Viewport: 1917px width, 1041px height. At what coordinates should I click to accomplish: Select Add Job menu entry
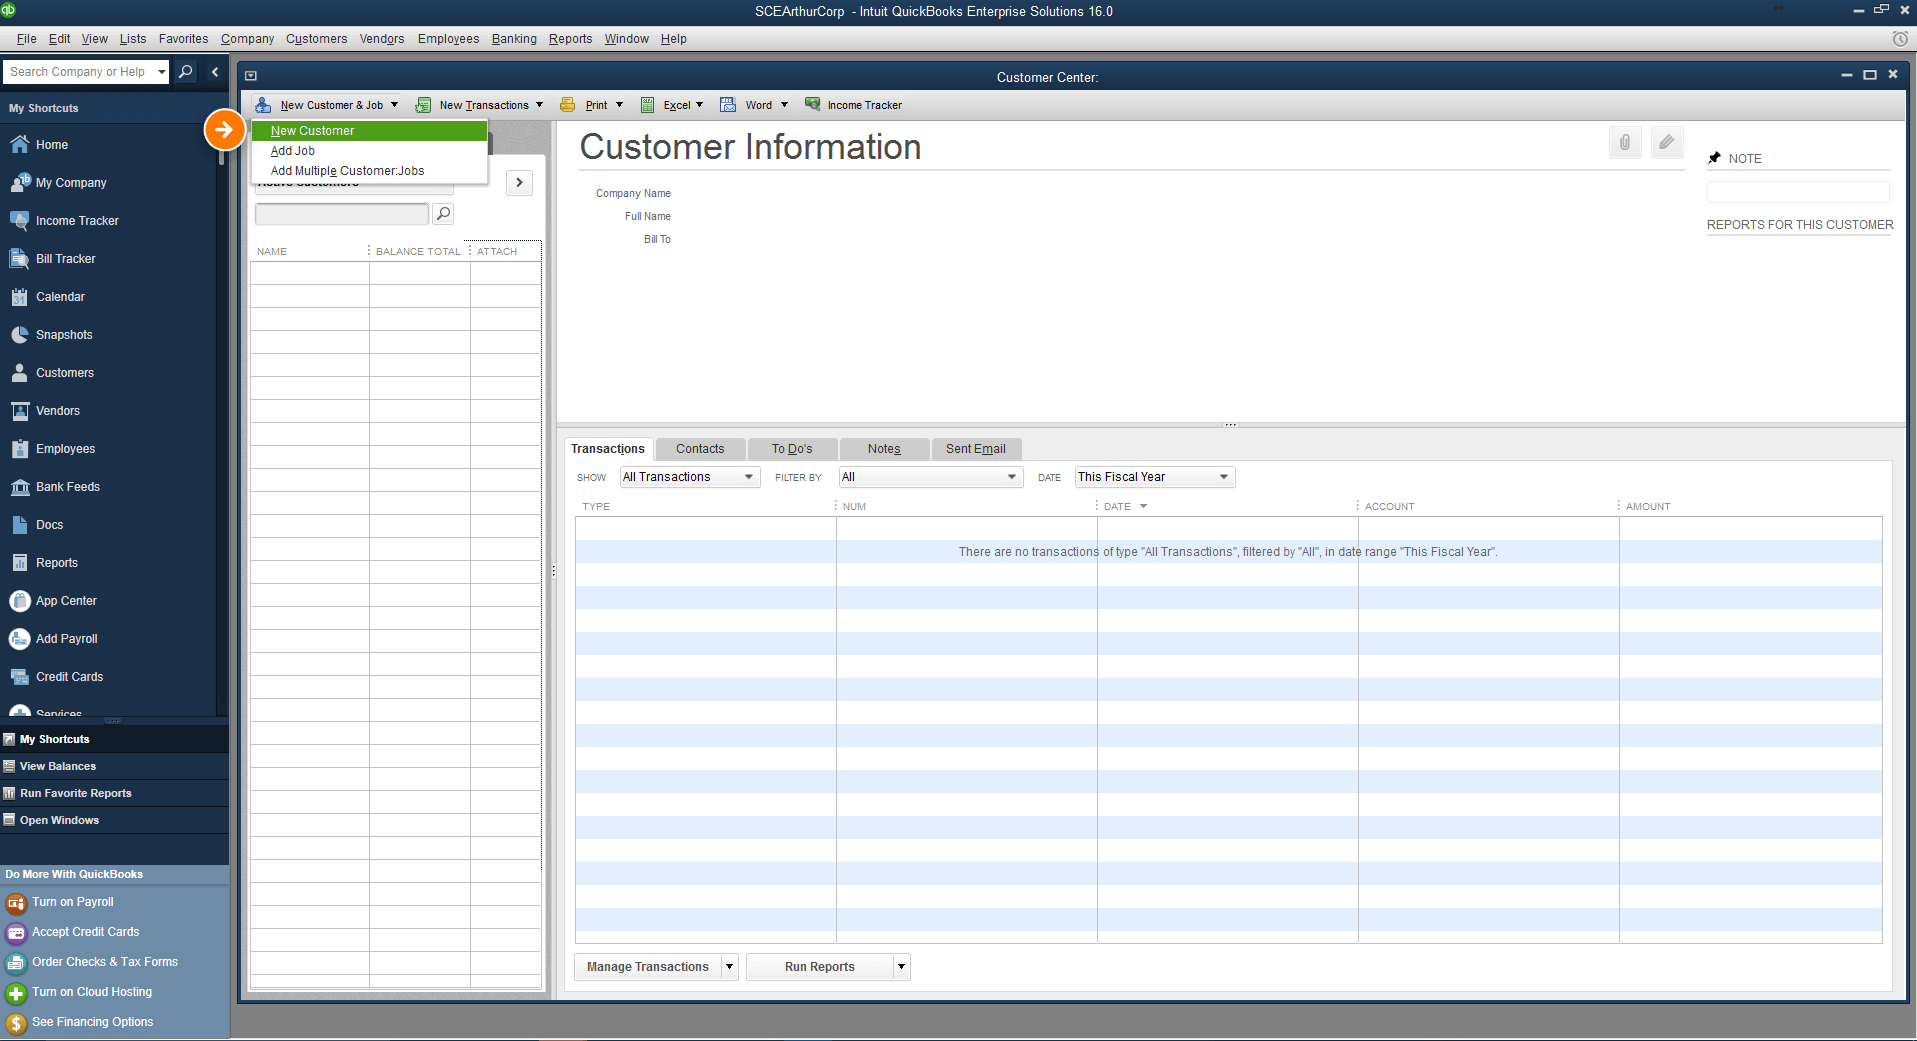pos(369,151)
